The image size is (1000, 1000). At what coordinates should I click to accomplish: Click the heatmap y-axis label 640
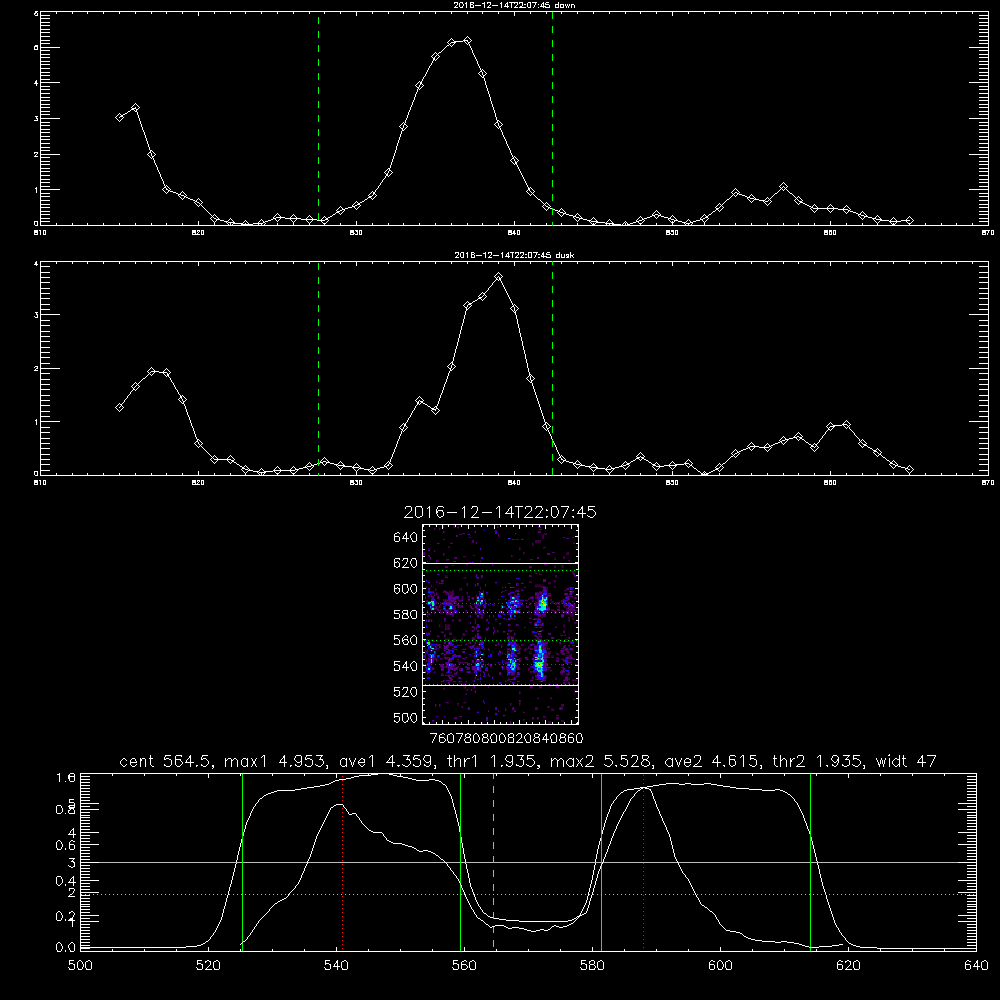(x=406, y=538)
